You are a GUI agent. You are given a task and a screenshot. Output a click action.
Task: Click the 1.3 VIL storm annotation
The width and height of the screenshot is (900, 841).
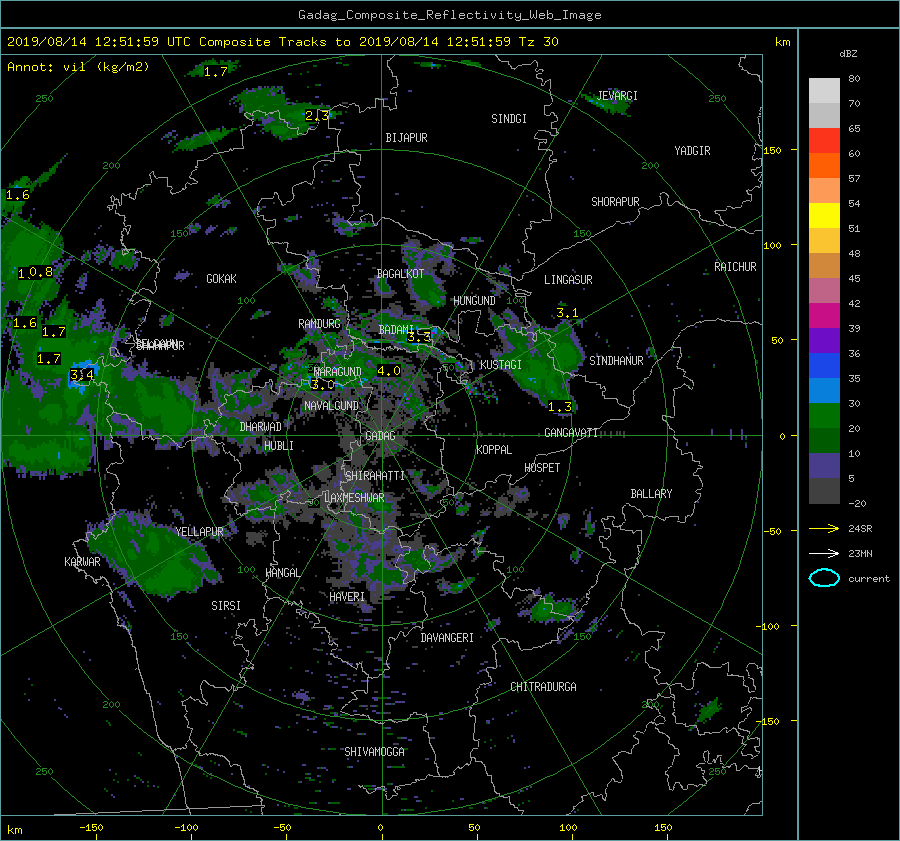coord(560,407)
